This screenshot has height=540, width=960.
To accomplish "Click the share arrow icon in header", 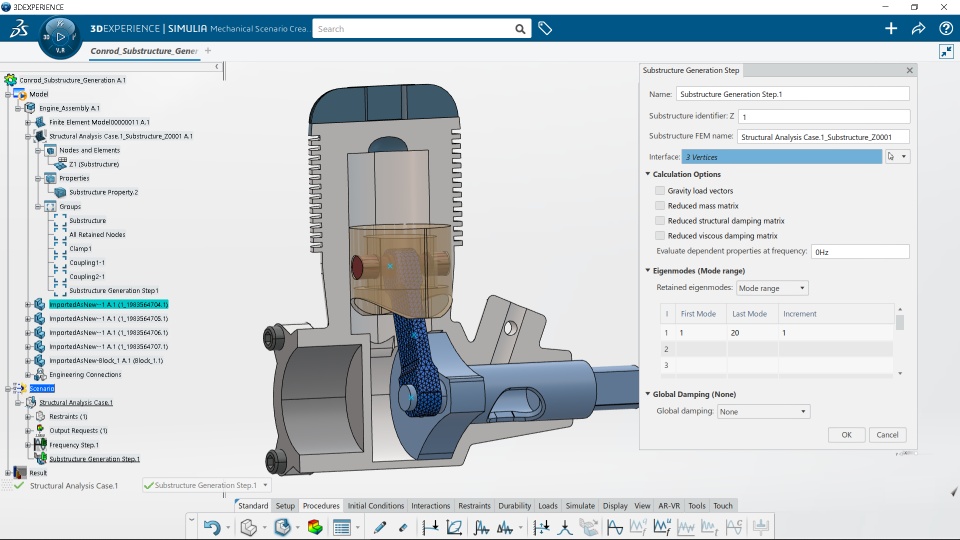I will (918, 28).
